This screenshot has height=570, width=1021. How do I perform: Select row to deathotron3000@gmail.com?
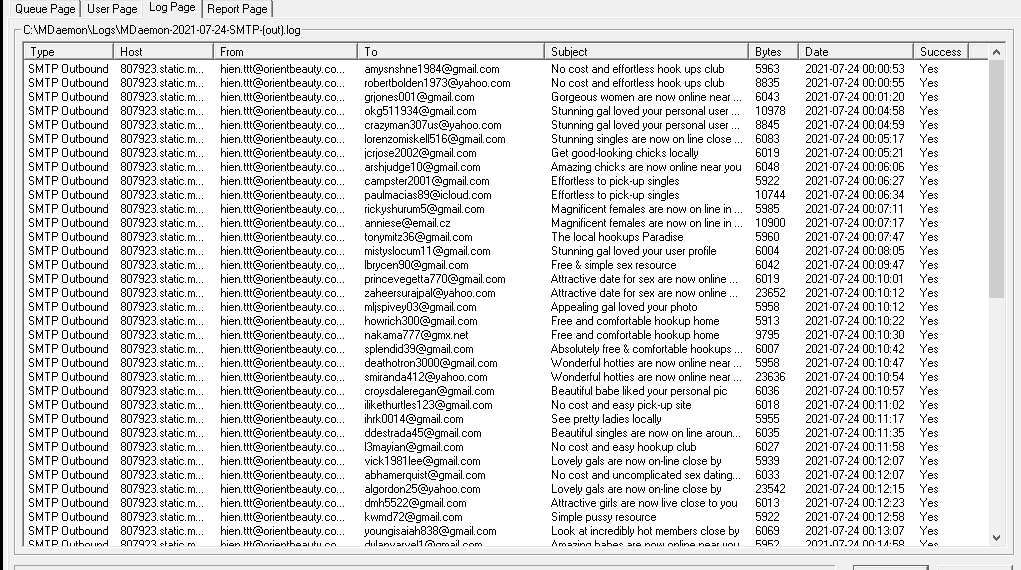tap(506, 363)
